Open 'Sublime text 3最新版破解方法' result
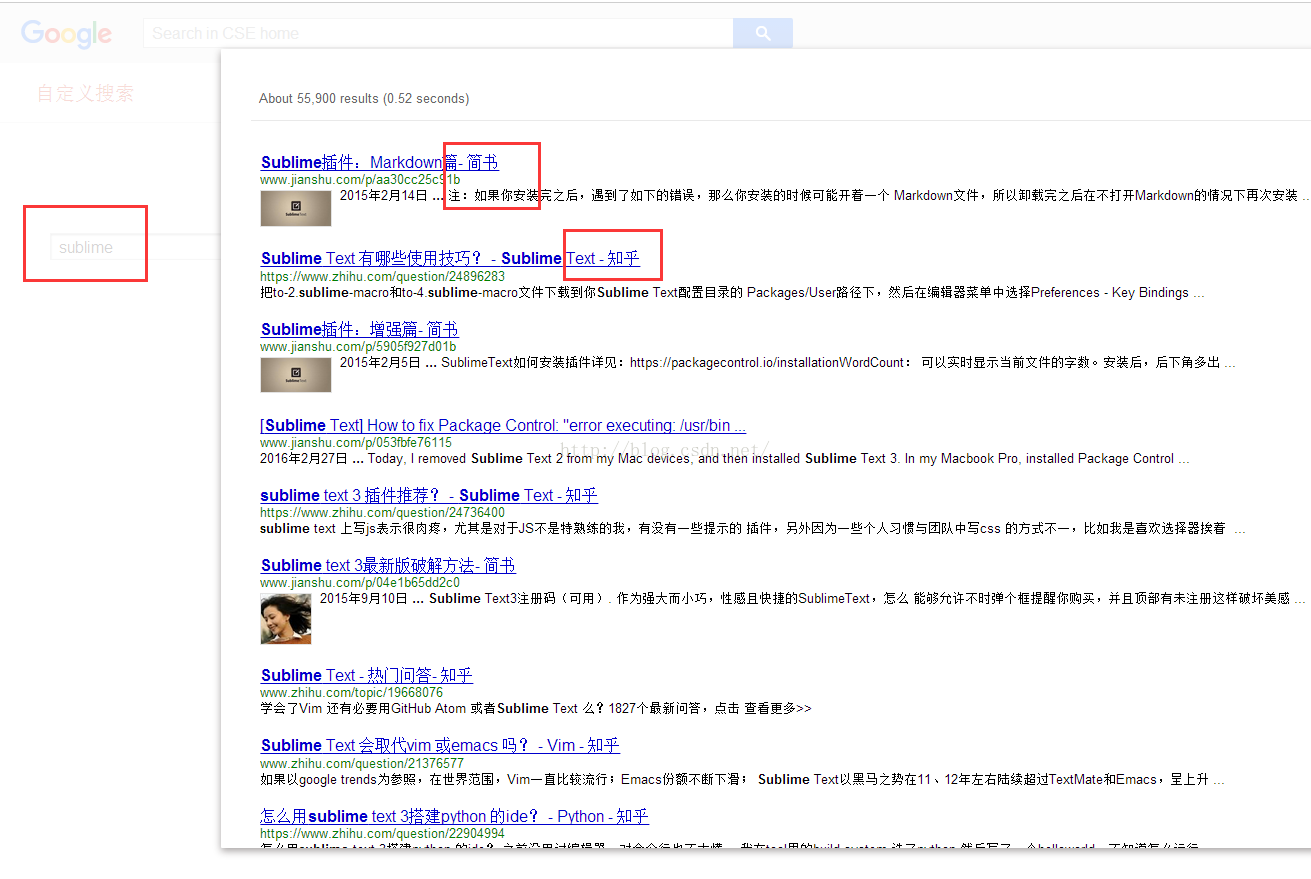 pyautogui.click(x=388, y=565)
